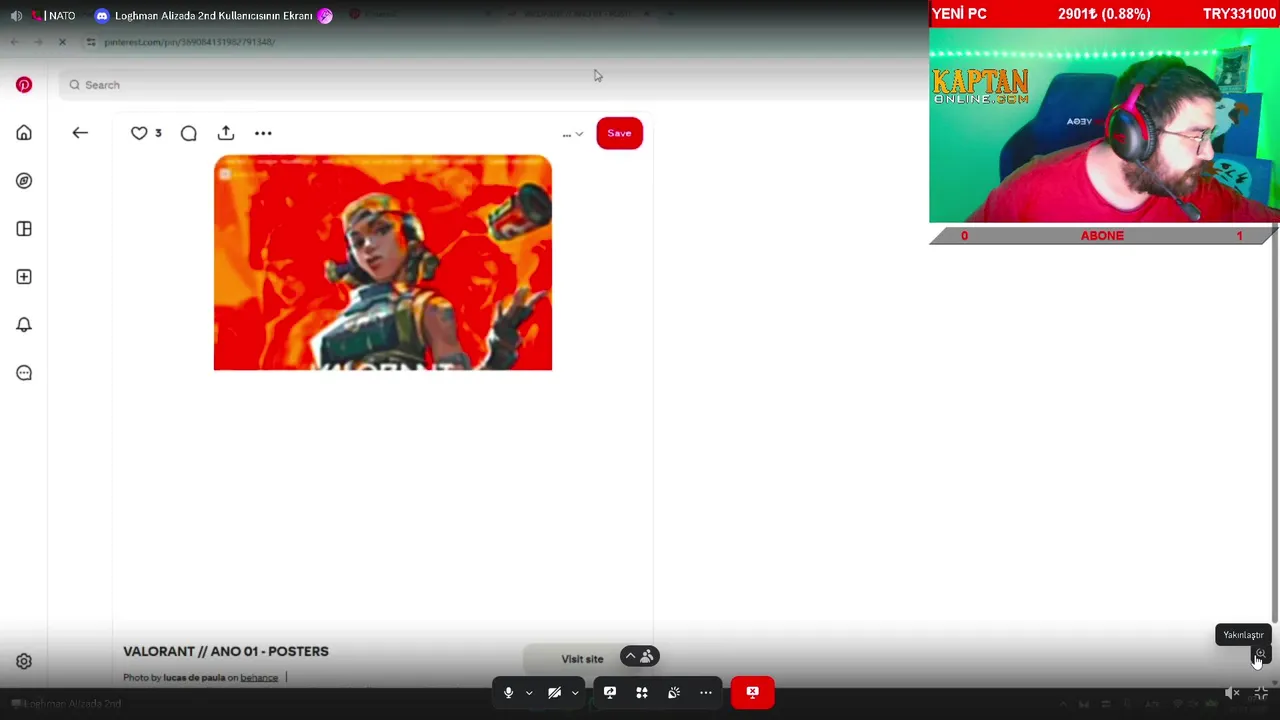Click the Kaptan Online webcam feed

tap(1104, 126)
